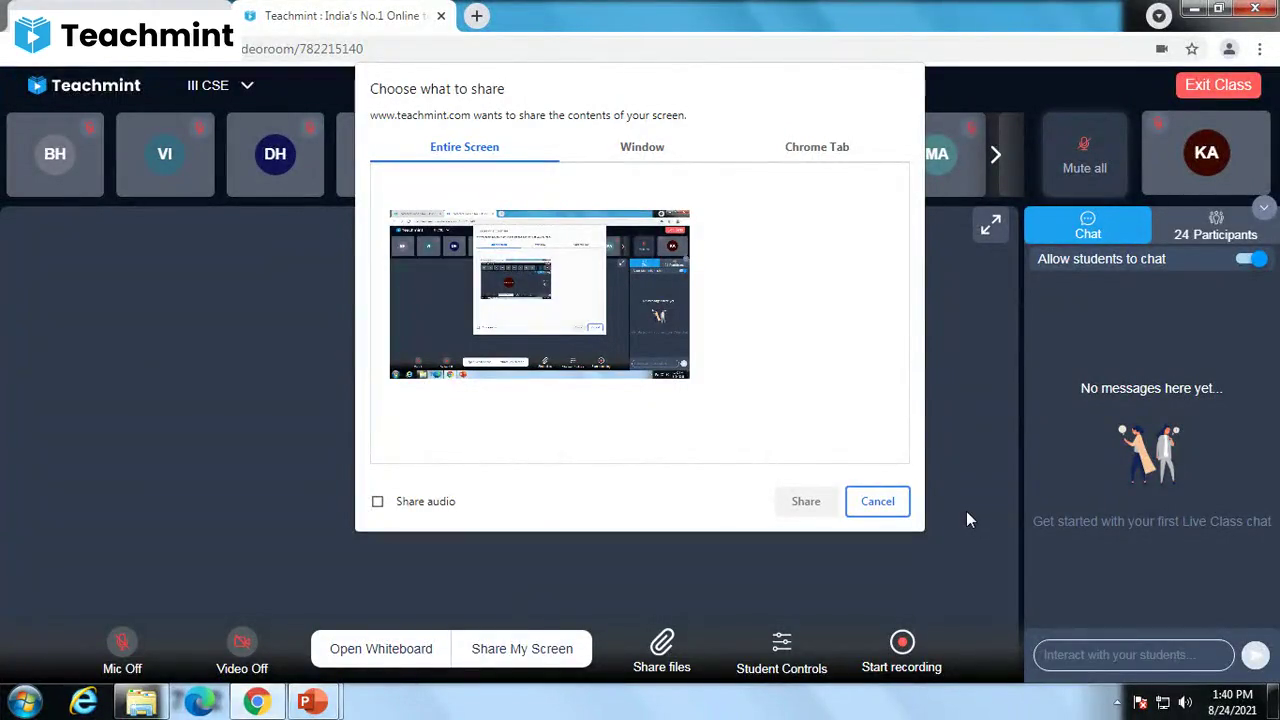Close the Teachmint browser tab

point(441,16)
